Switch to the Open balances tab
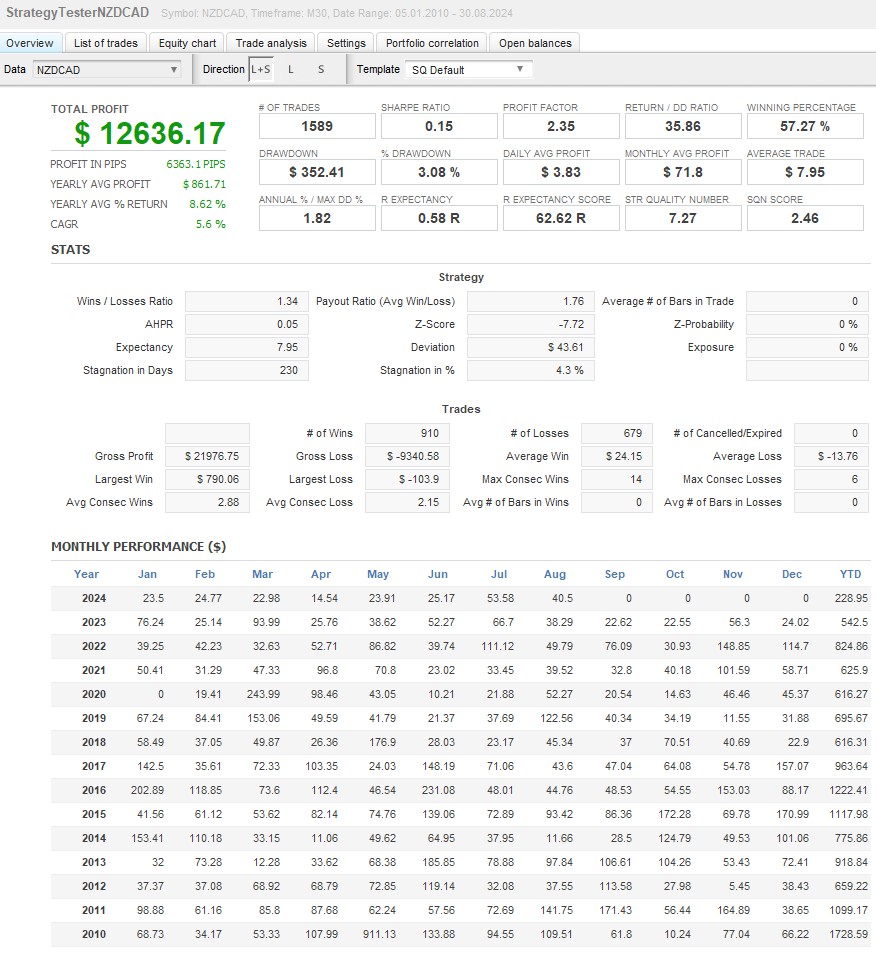 (x=535, y=43)
